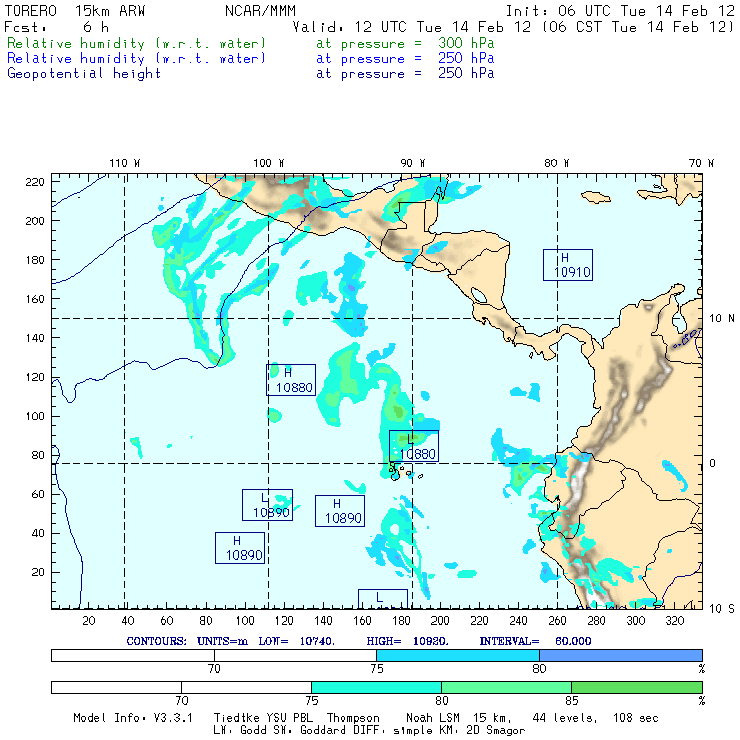Viewport: 740px width, 740px height.
Task: Select the 90 W longitude axis label
Action: 412,162
